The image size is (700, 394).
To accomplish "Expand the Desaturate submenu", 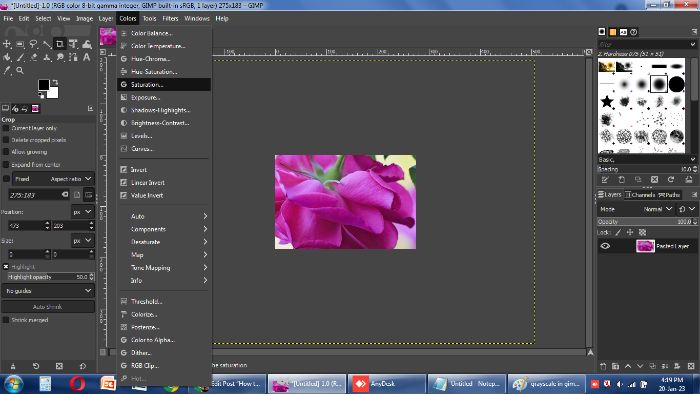I will (164, 242).
